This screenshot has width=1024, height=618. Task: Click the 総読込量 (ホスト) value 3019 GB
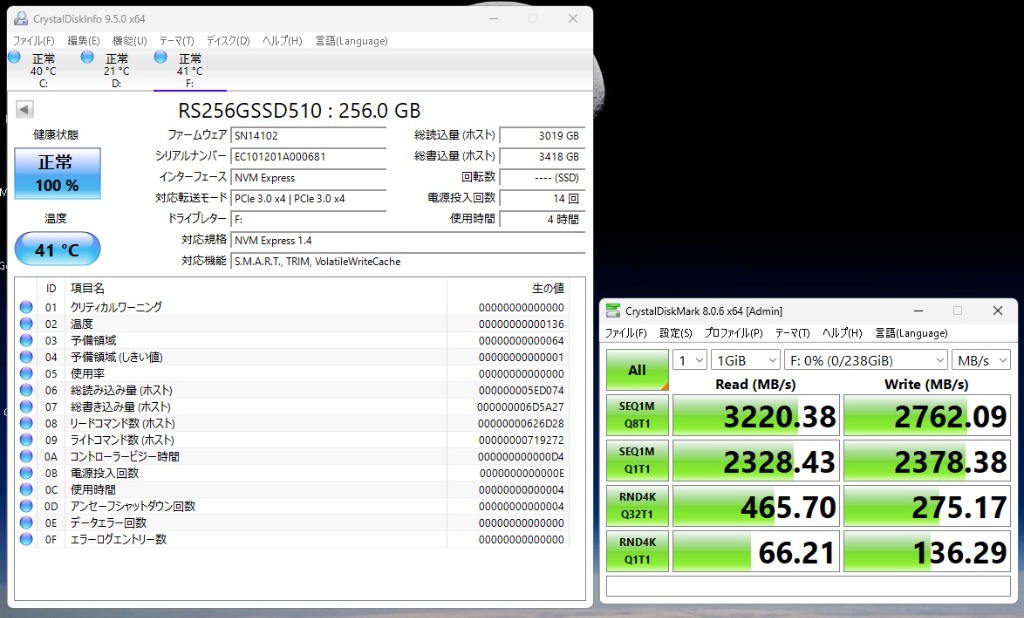[x=542, y=135]
